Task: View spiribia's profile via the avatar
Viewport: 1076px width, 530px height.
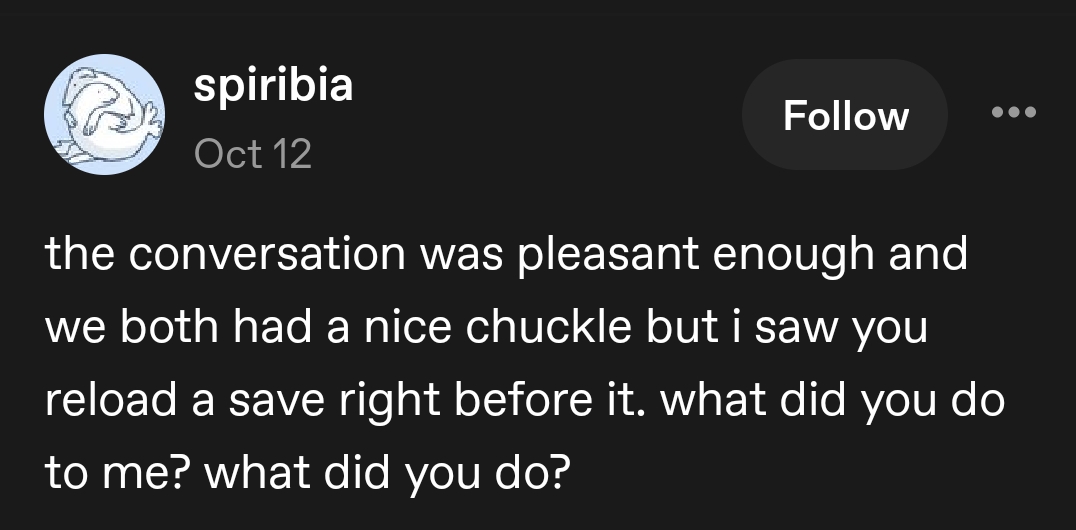Action: pyautogui.click(x=104, y=116)
